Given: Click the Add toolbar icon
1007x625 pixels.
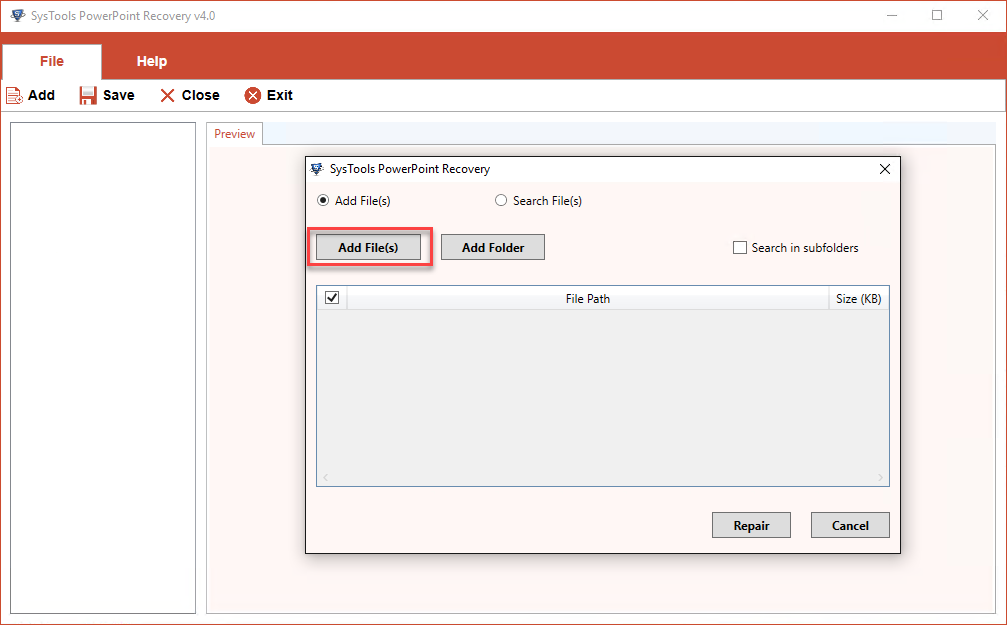Looking at the screenshot, I should pos(14,96).
